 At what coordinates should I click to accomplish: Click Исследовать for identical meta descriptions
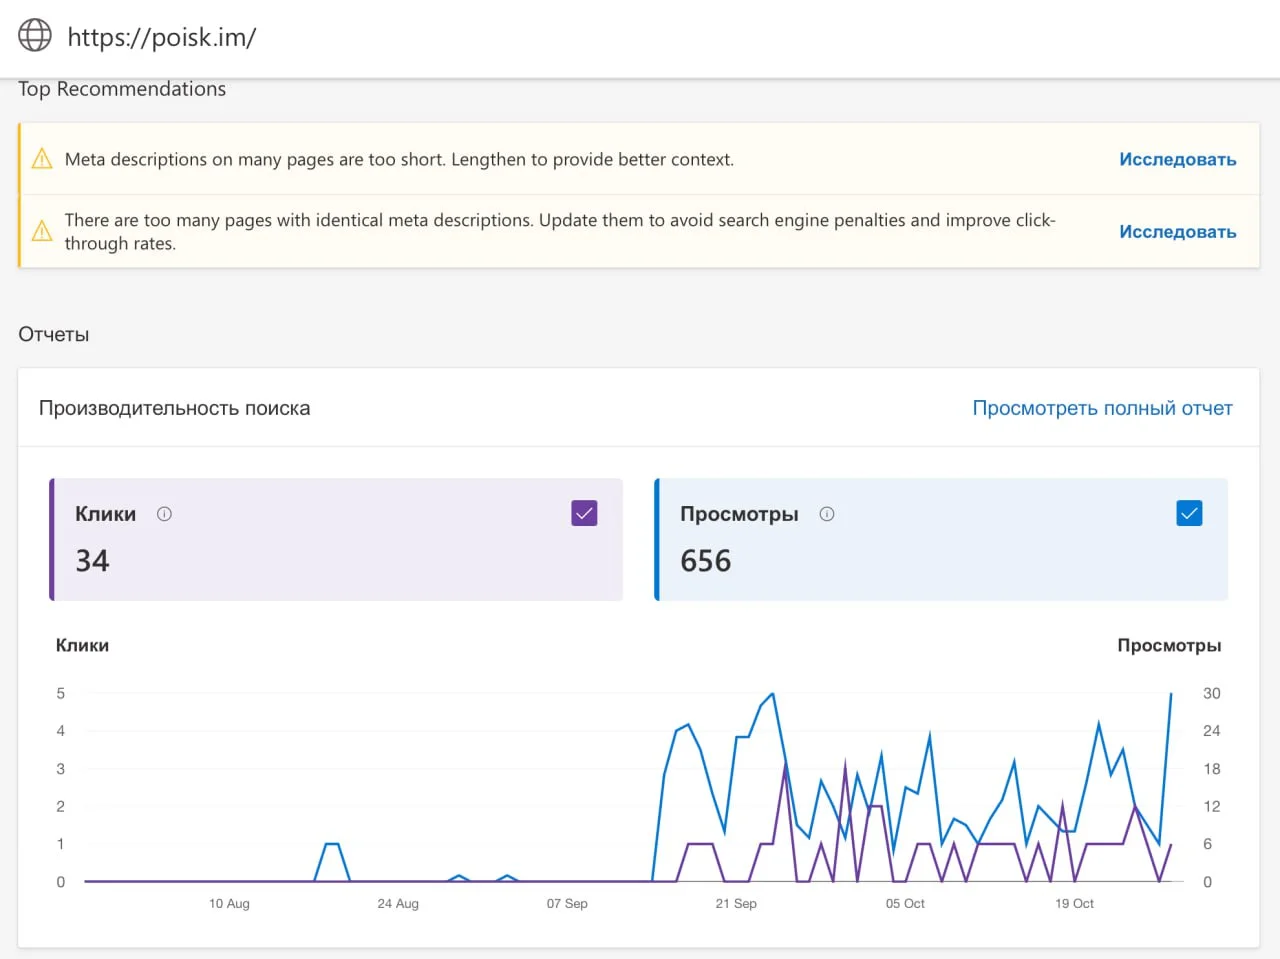pos(1177,231)
